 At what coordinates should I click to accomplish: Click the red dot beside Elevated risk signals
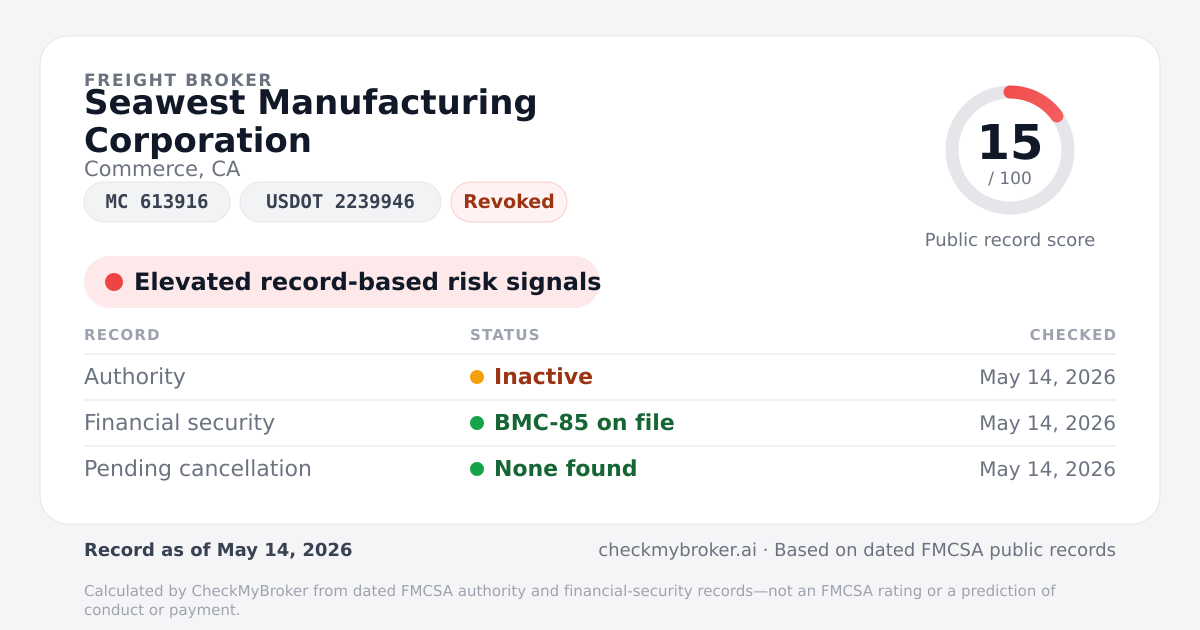click(x=114, y=282)
